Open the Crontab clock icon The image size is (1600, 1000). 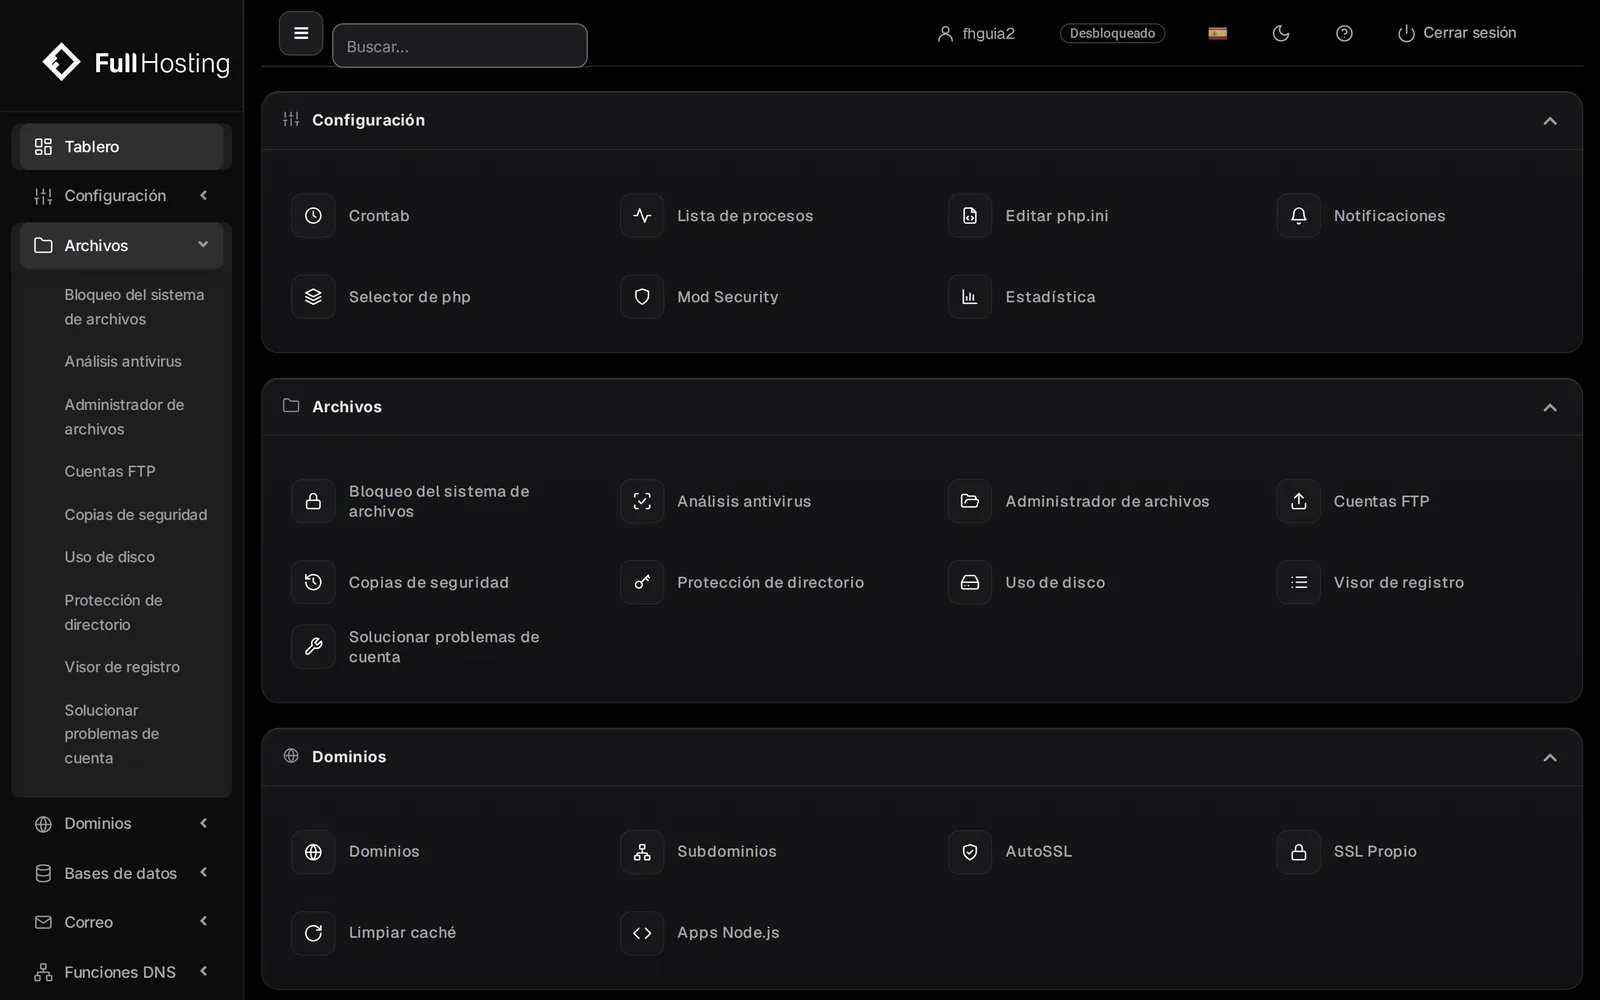(313, 215)
